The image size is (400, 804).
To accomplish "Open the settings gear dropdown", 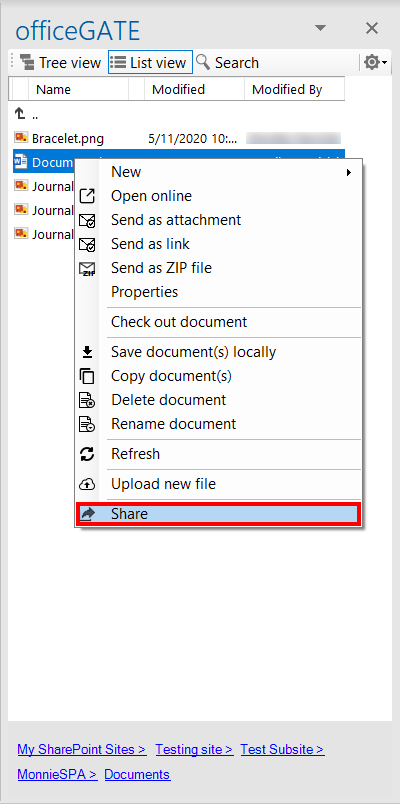I will coord(376,63).
